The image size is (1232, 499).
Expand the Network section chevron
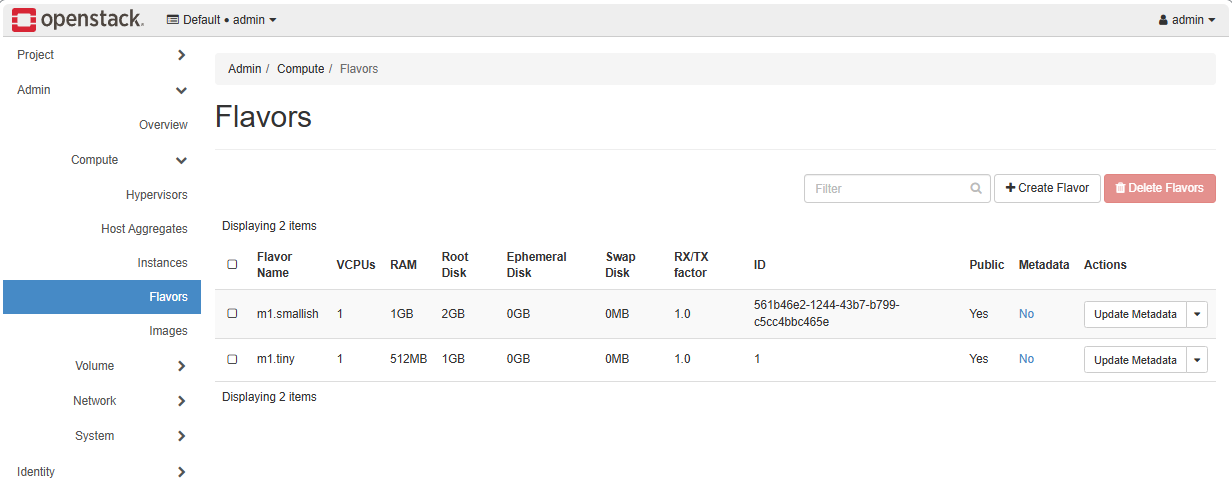pos(181,401)
